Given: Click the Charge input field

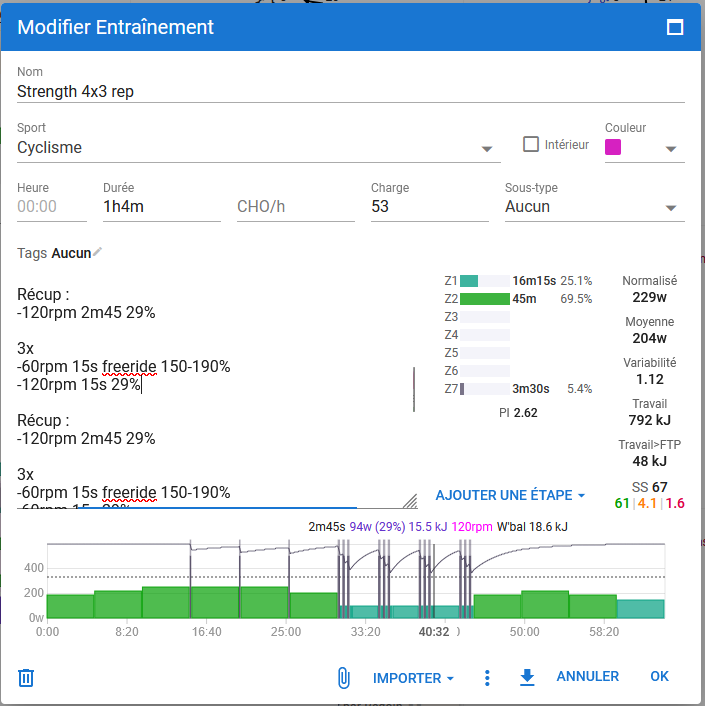Looking at the screenshot, I should coord(429,207).
